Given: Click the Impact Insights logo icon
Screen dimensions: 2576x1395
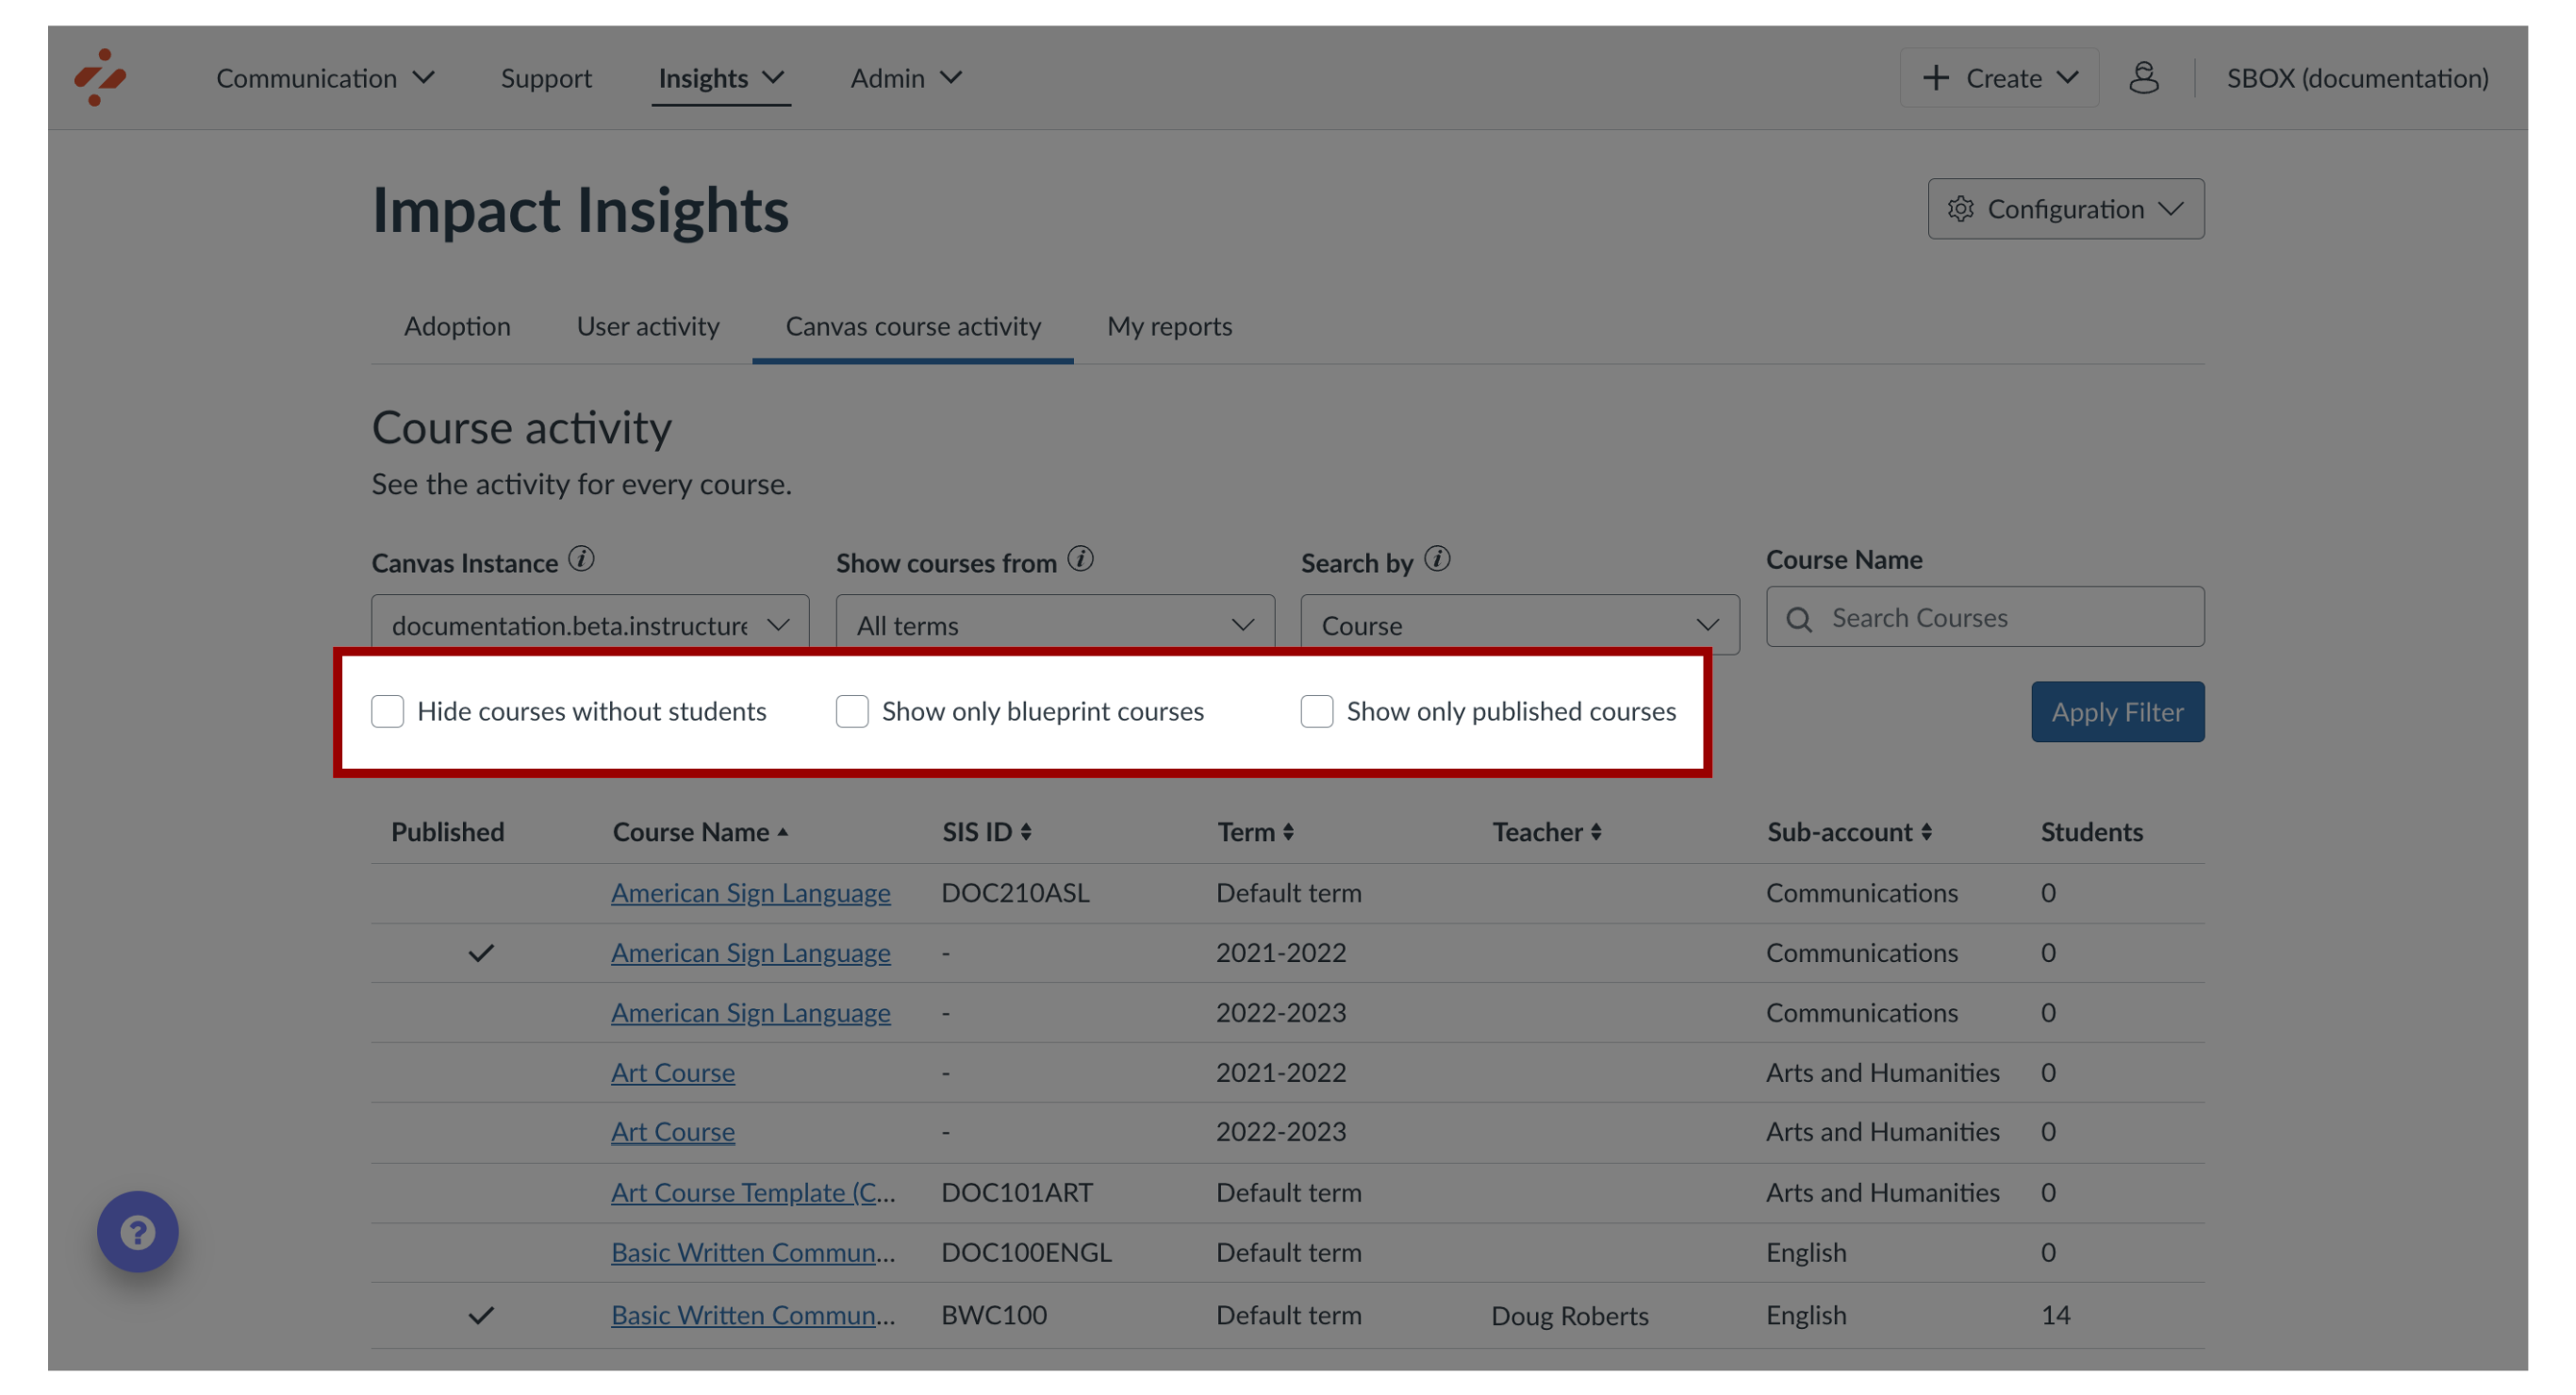Looking at the screenshot, I should click(x=100, y=77).
